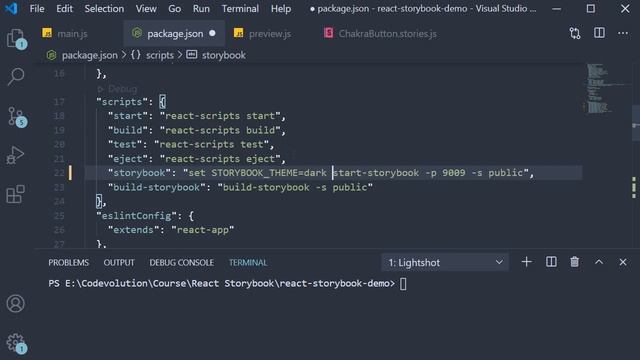
Task: Open the Manage gear icon
Action: [x=16, y=342]
